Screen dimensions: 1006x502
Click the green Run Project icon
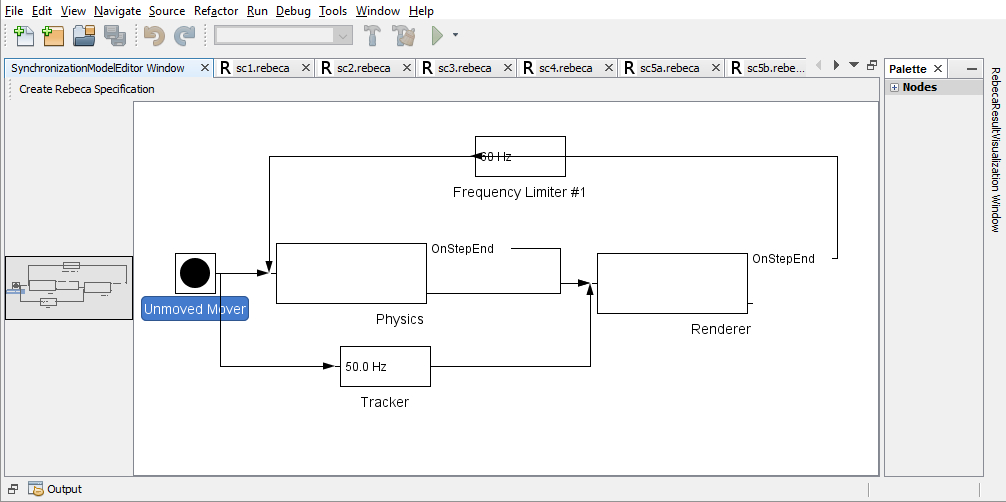(x=438, y=35)
